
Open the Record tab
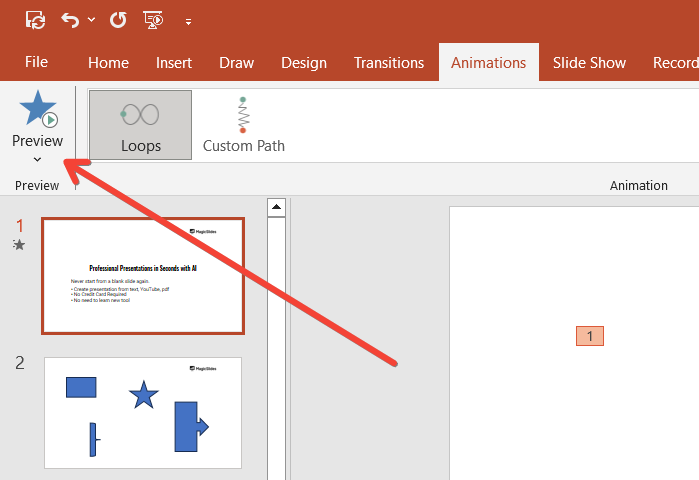coord(675,63)
